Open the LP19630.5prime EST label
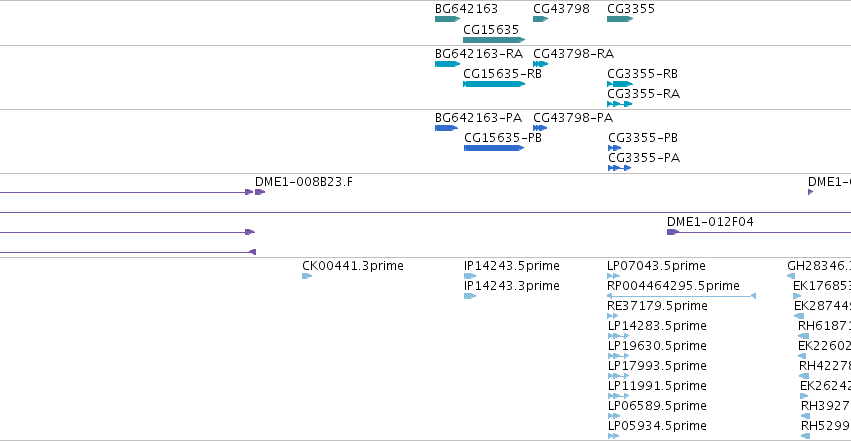 click(x=657, y=346)
